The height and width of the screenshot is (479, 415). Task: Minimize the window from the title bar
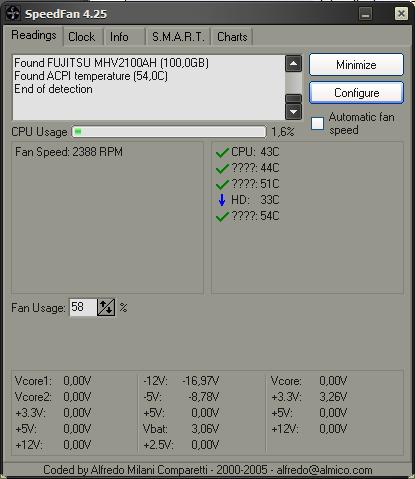(366, 14)
